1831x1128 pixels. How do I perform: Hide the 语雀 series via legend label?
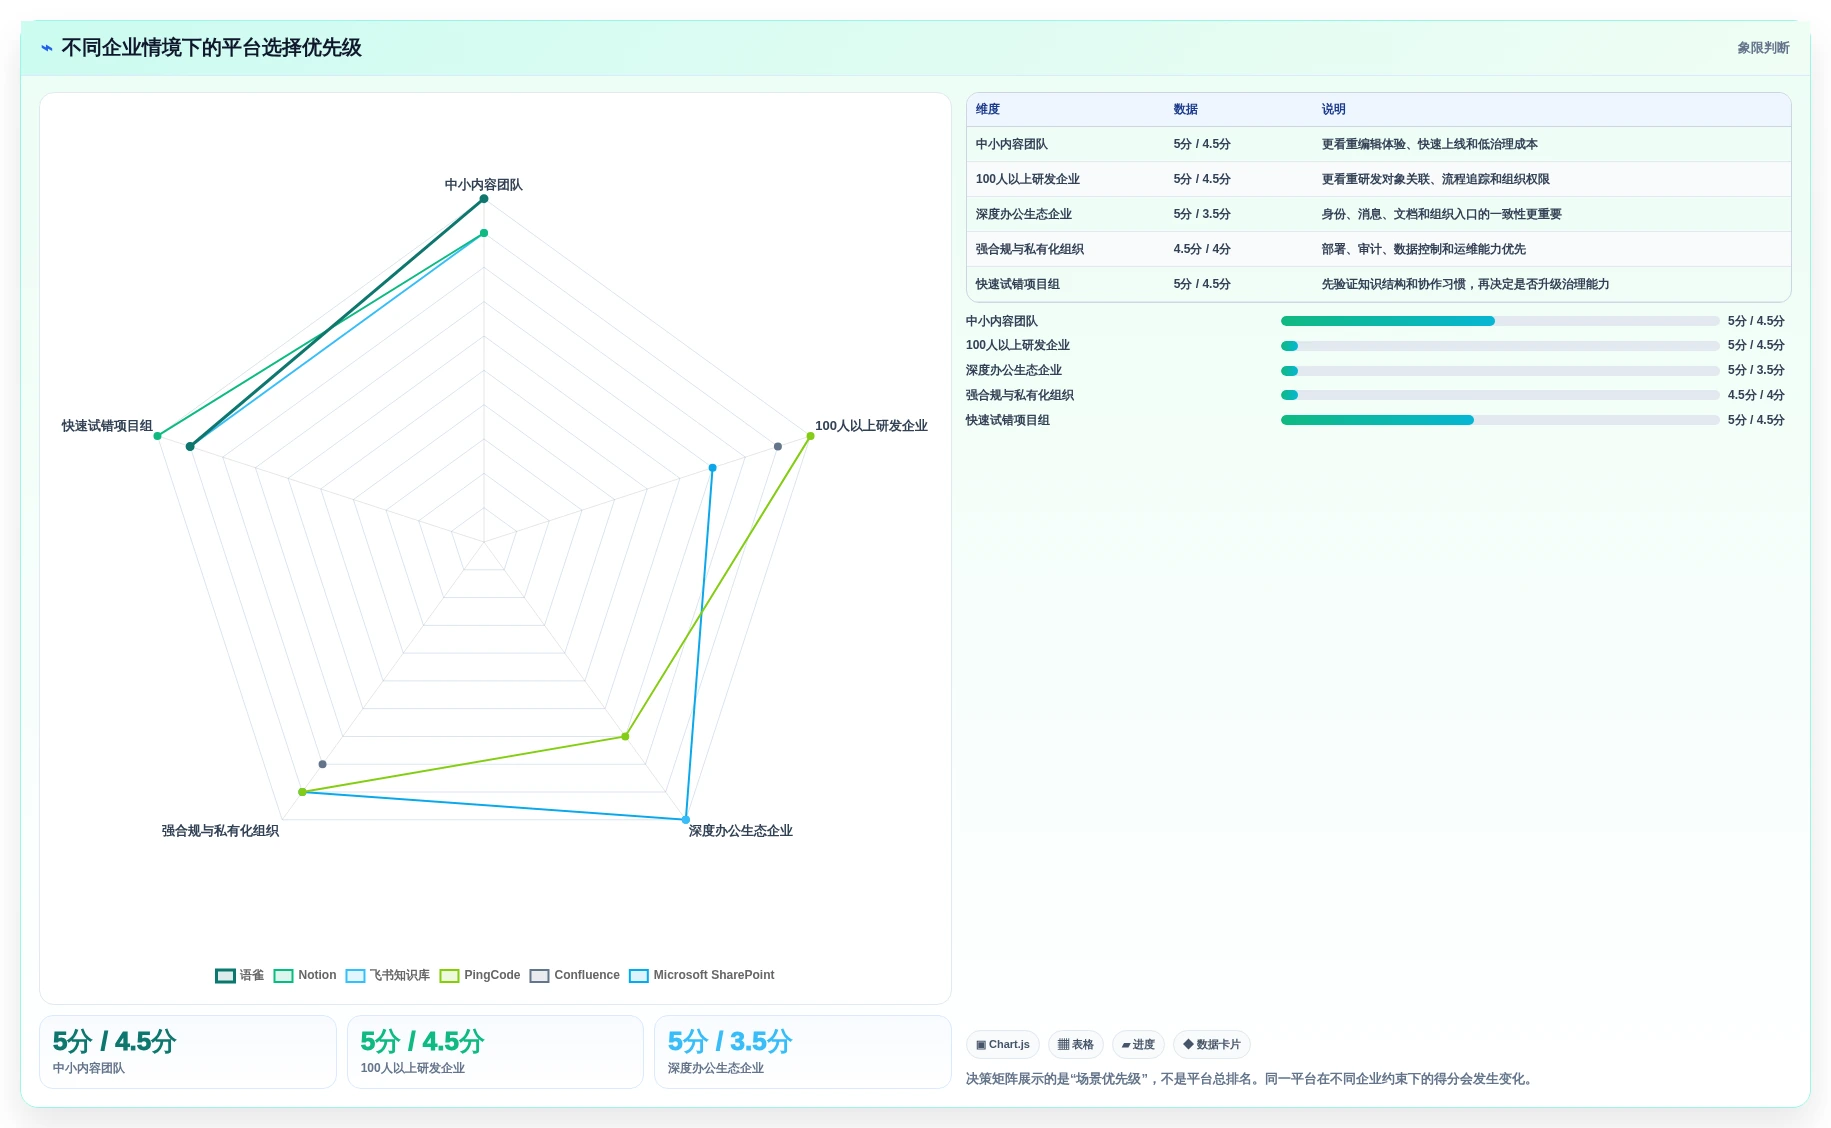click(252, 975)
